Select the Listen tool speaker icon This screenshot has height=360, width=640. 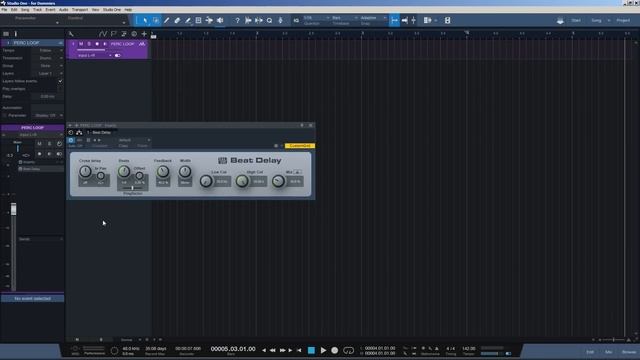[220, 20]
